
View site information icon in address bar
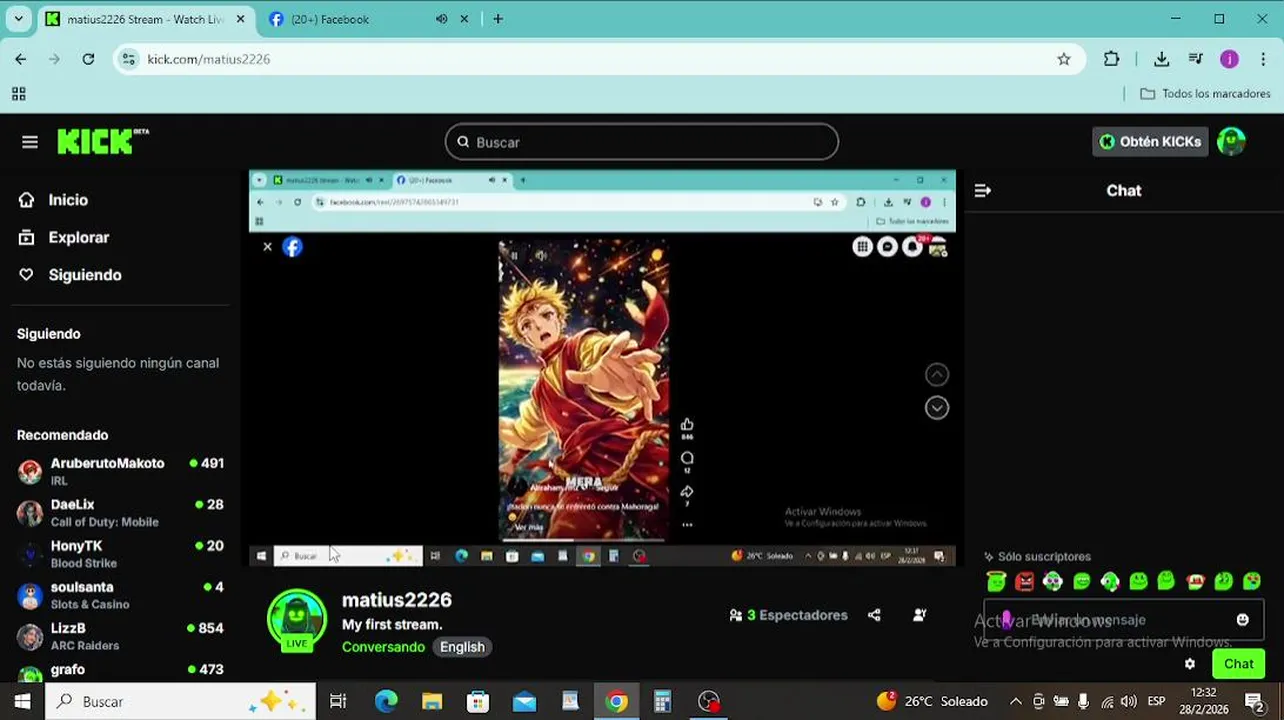(x=128, y=59)
